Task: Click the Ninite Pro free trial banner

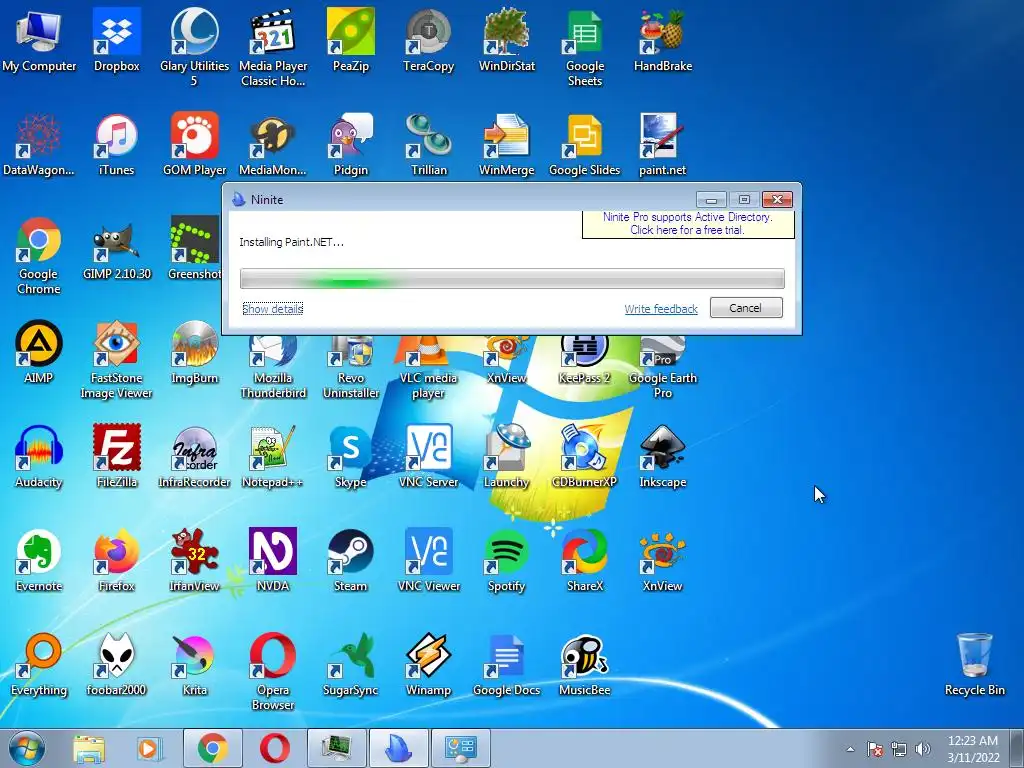Action: pyautogui.click(x=688, y=223)
